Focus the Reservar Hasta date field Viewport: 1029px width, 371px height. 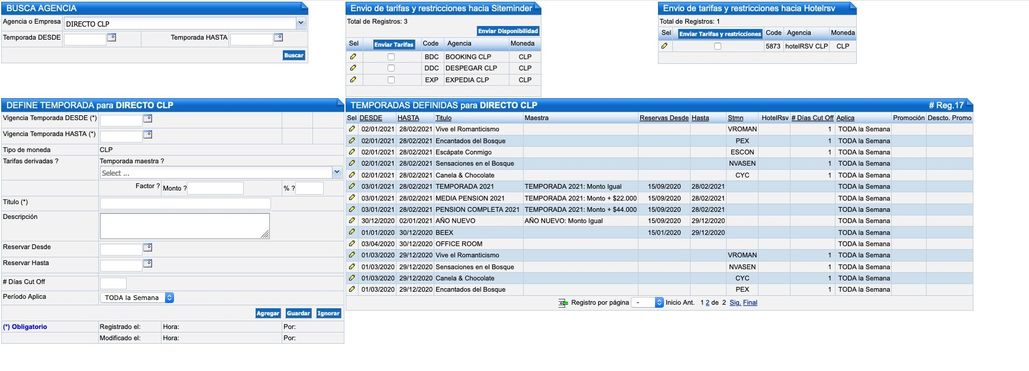[x=121, y=265]
